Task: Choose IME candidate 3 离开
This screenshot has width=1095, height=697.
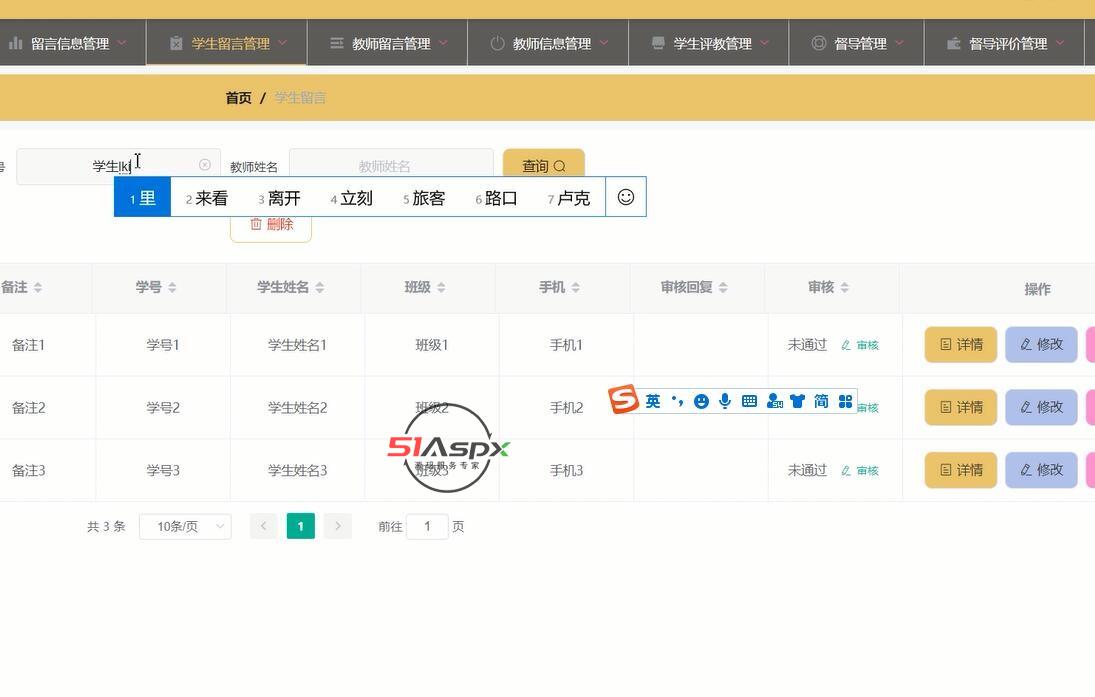Action: pos(279,198)
